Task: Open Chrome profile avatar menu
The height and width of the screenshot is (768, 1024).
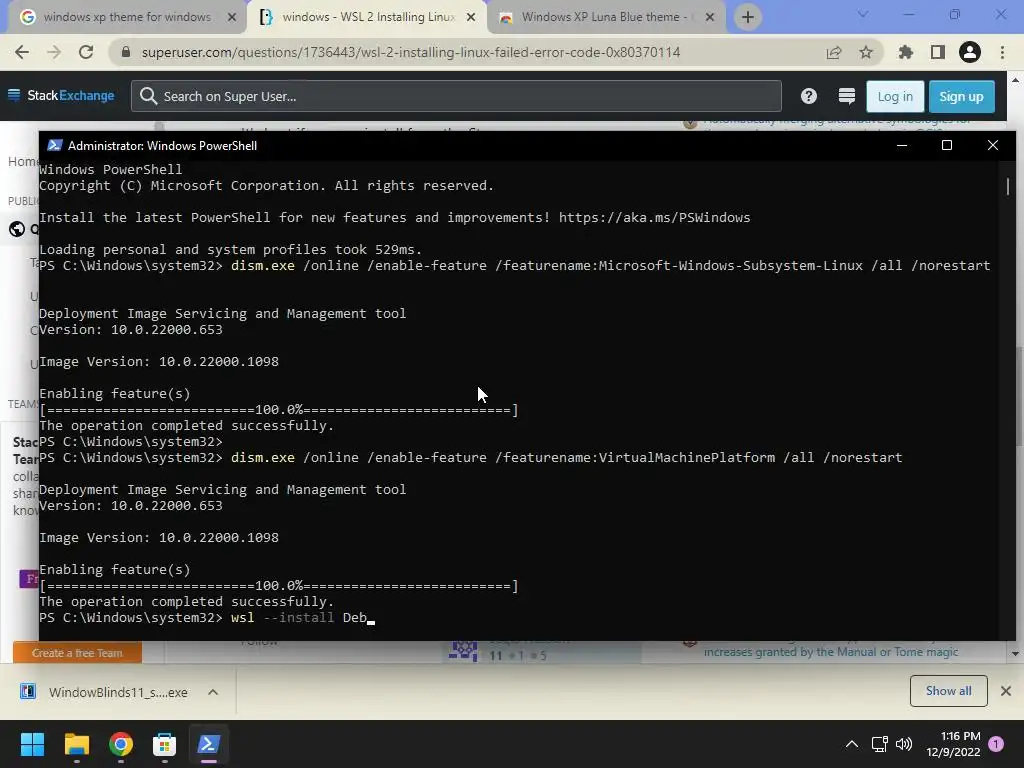Action: click(970, 52)
